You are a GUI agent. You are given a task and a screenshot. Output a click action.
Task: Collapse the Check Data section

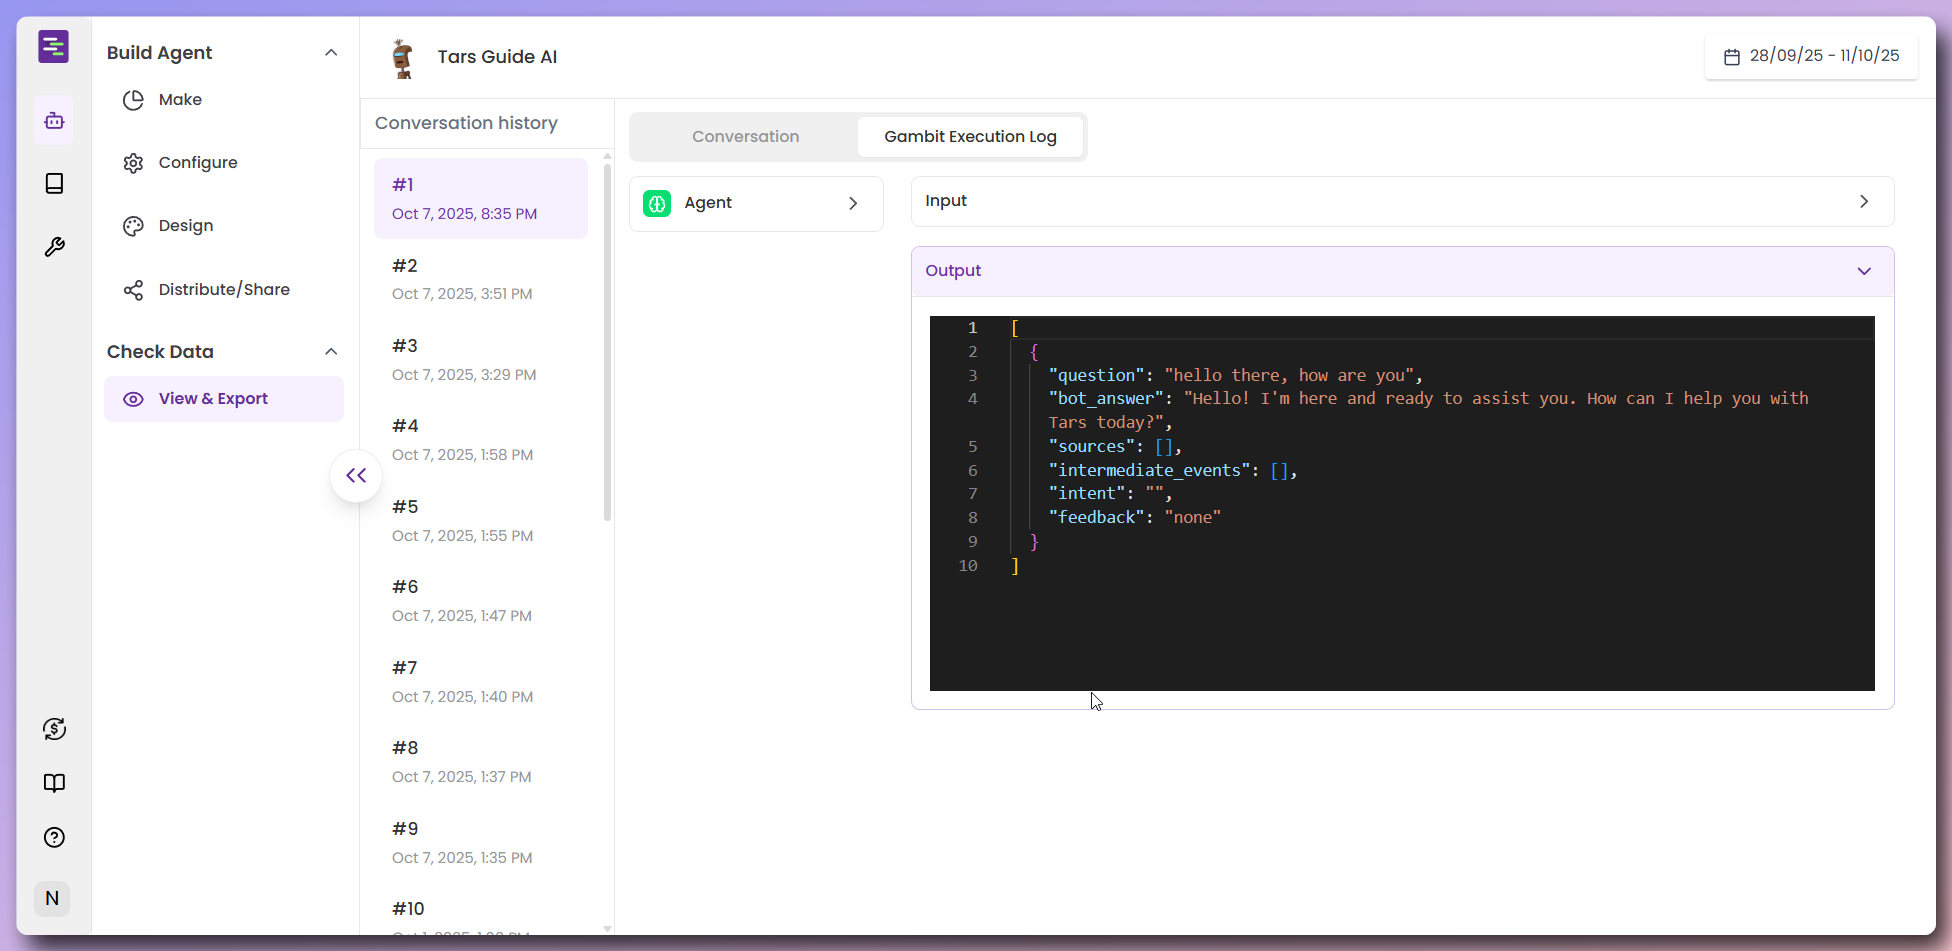pos(331,352)
